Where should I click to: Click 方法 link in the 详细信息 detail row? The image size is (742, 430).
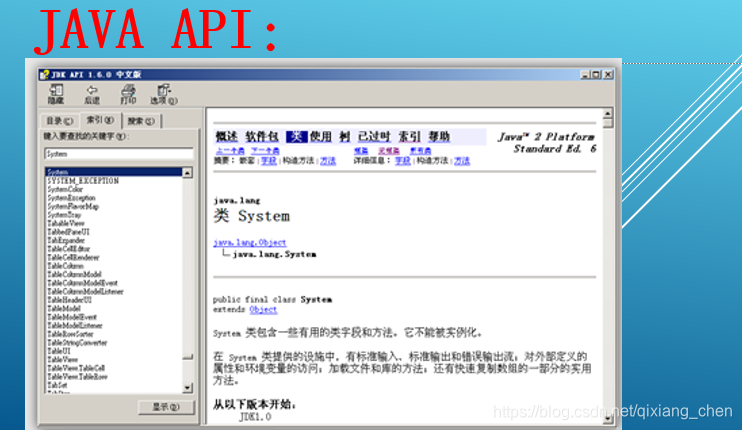(x=462, y=161)
